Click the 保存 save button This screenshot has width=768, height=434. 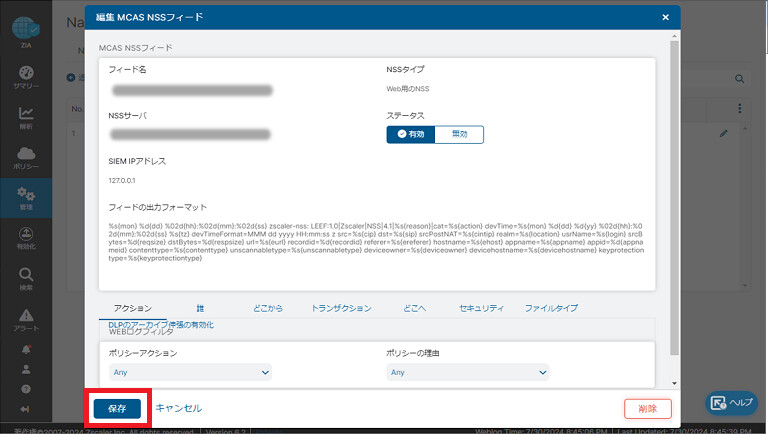pyautogui.click(x=117, y=409)
